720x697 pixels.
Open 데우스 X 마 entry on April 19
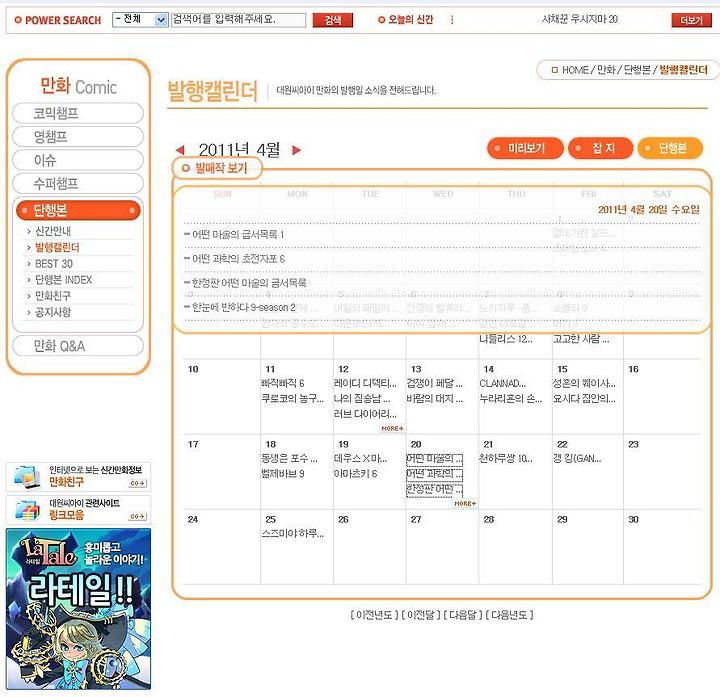click(x=360, y=458)
